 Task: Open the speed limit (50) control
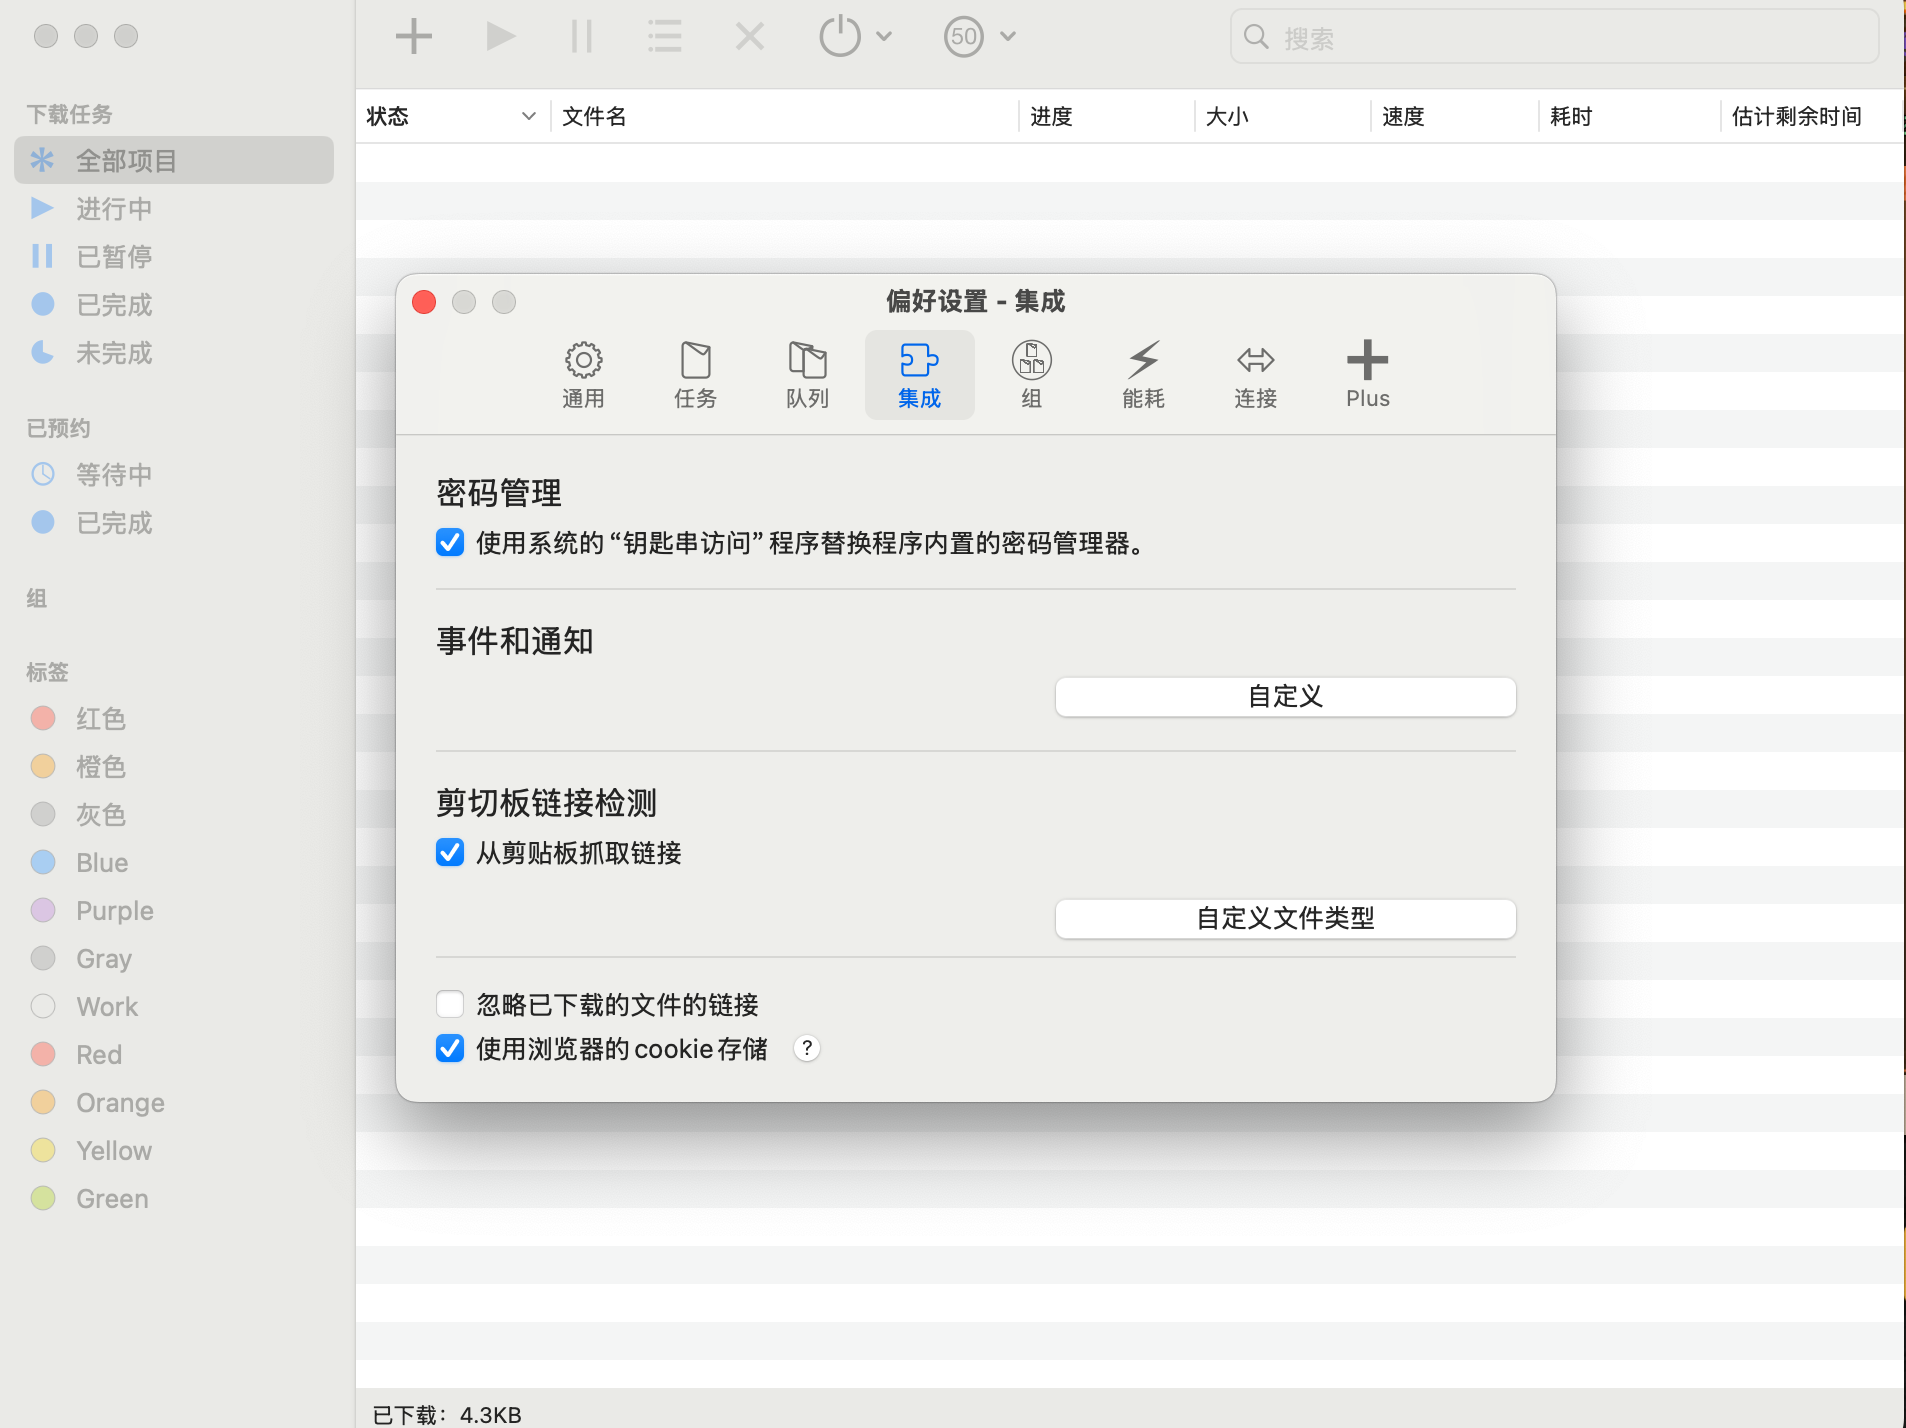(x=963, y=36)
